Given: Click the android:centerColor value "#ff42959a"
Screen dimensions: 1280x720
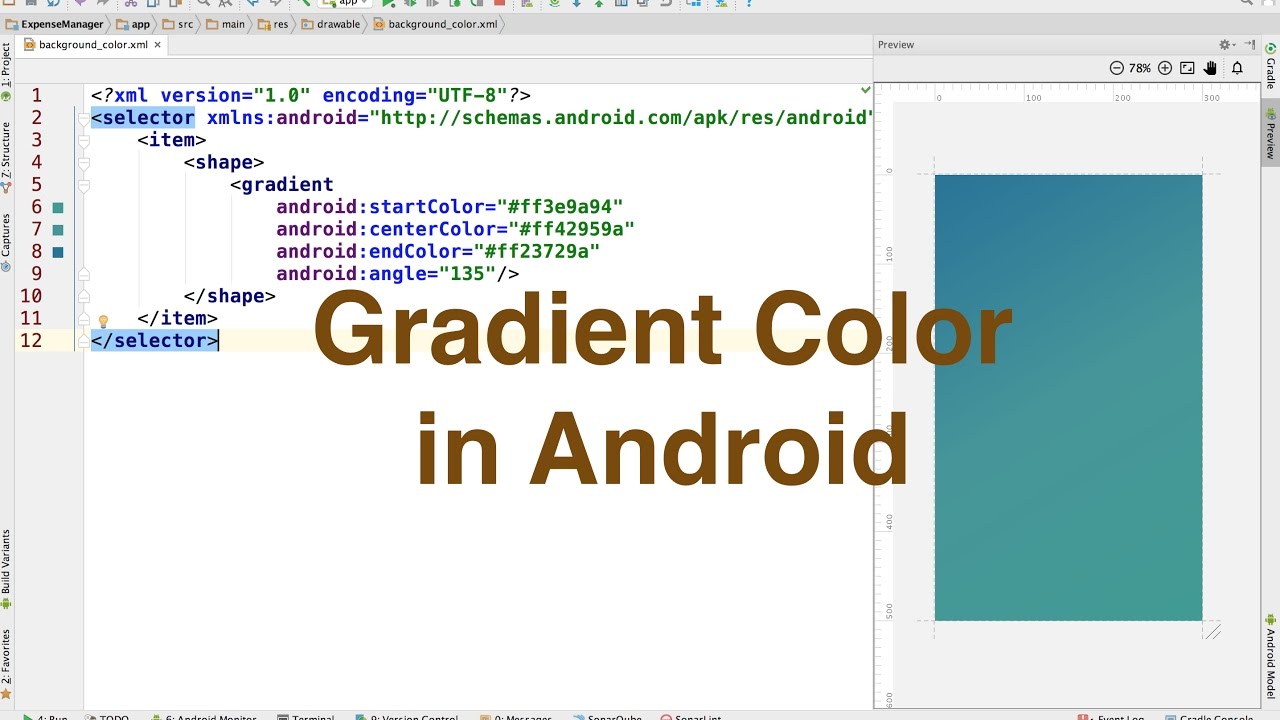Looking at the screenshot, I should [x=572, y=229].
